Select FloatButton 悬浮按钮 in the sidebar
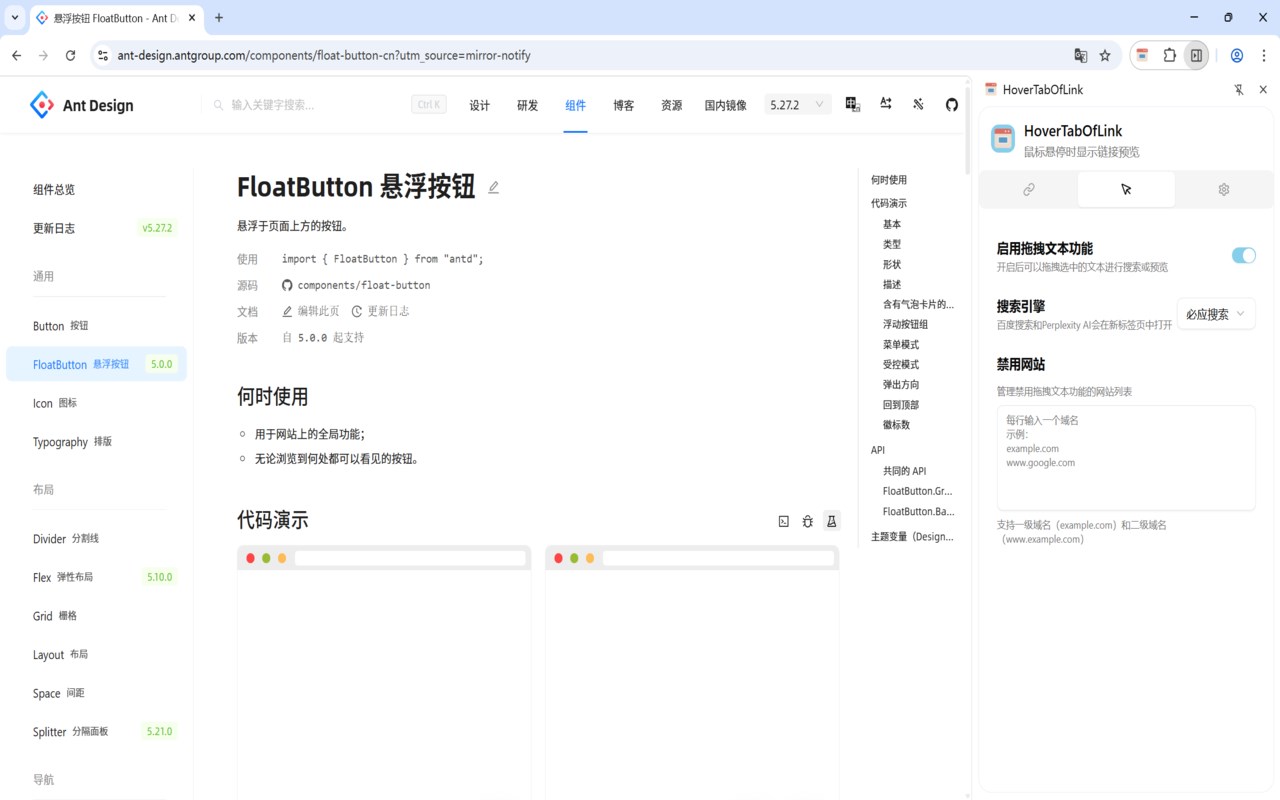This screenshot has width=1280, height=800. click(x=96, y=364)
